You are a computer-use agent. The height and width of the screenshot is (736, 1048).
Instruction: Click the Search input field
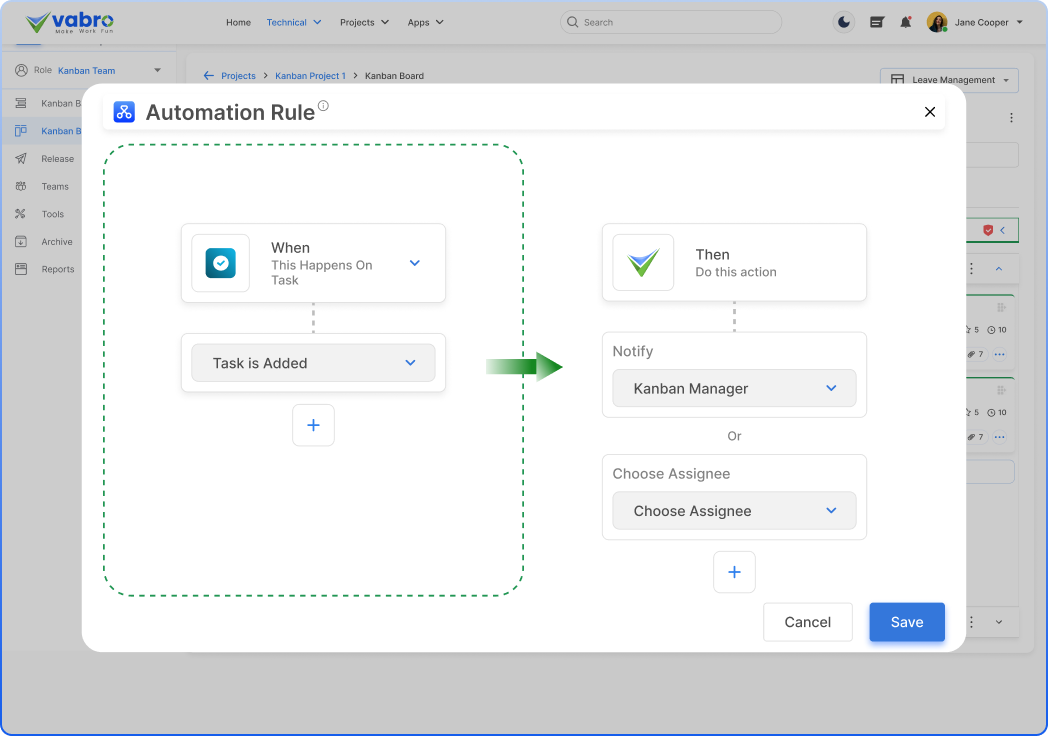(x=670, y=22)
